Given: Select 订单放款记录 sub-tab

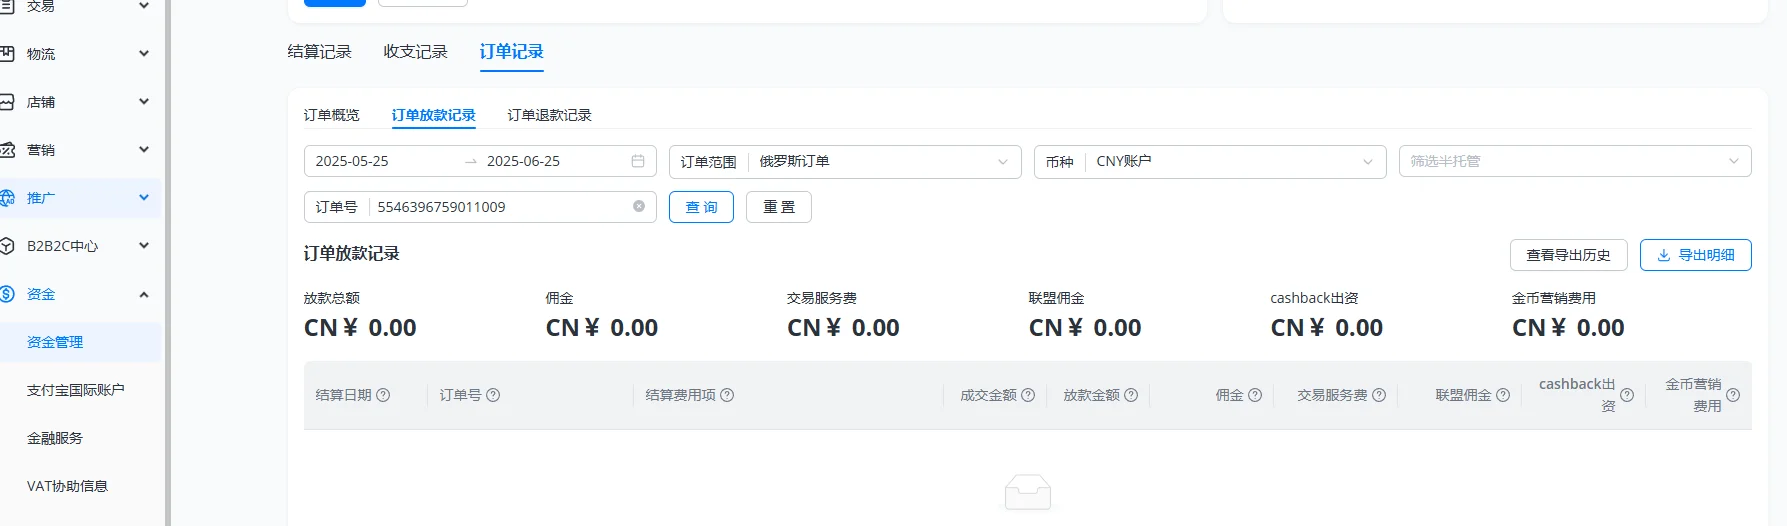Looking at the screenshot, I should pyautogui.click(x=433, y=115).
